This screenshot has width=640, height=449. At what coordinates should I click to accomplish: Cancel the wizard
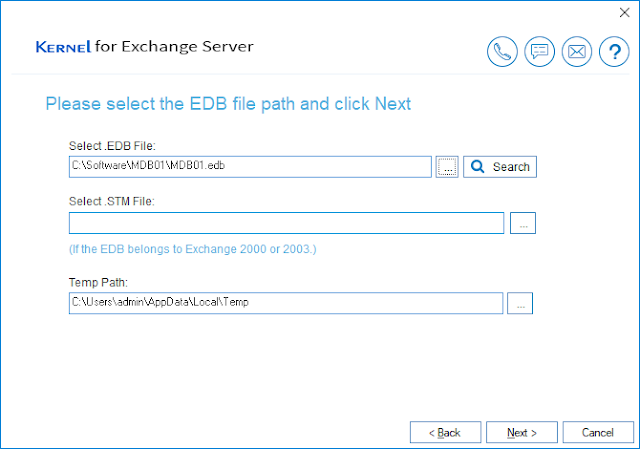(599, 432)
